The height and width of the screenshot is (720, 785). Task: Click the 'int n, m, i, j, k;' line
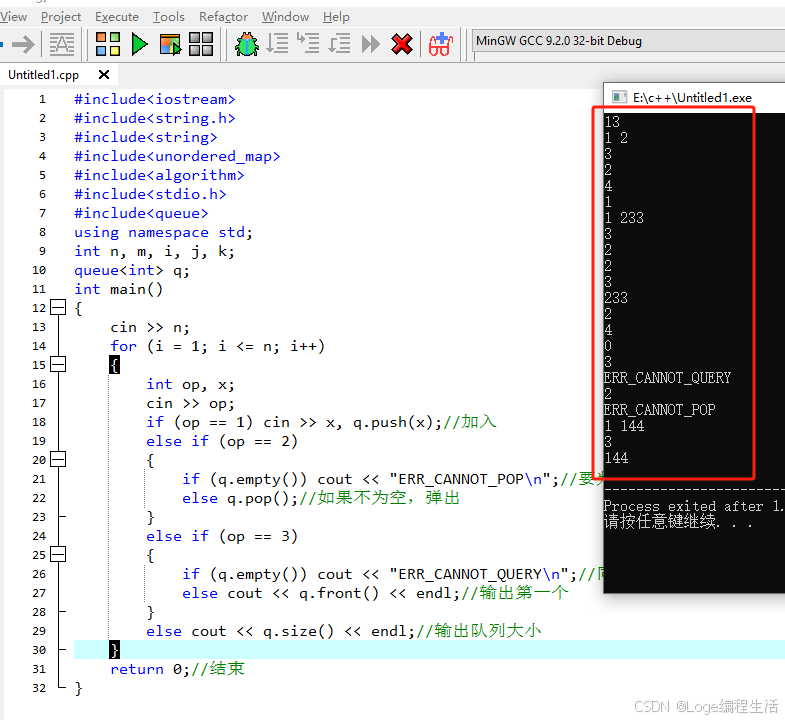tap(154, 251)
